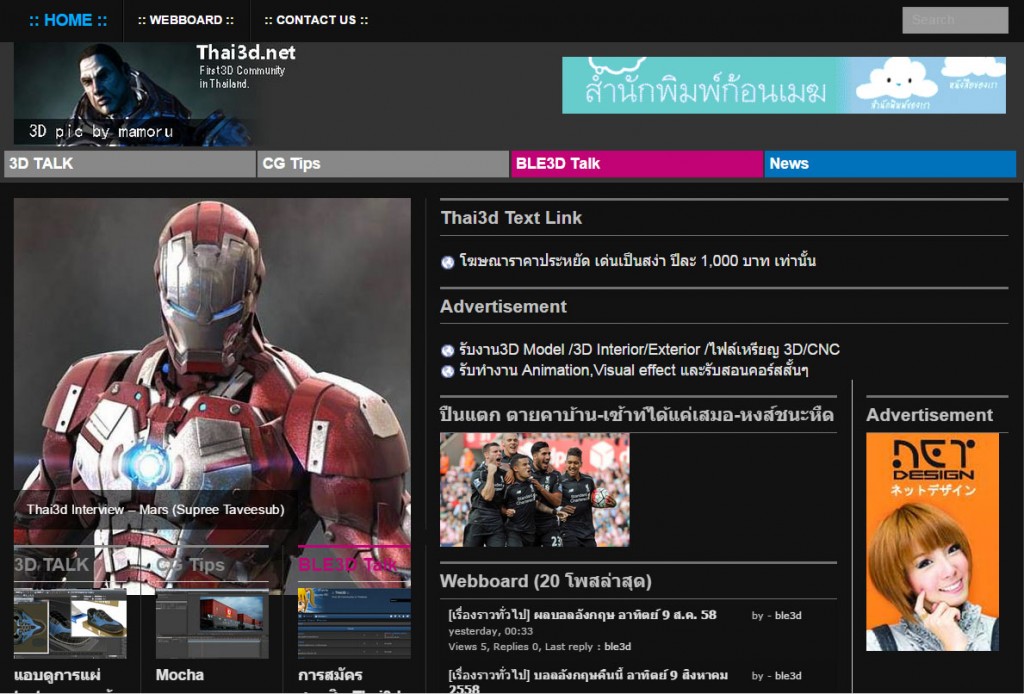Screen dimensions: 1024x694
Task: Open the teal cloud publisher banner ad
Action: tap(784, 86)
